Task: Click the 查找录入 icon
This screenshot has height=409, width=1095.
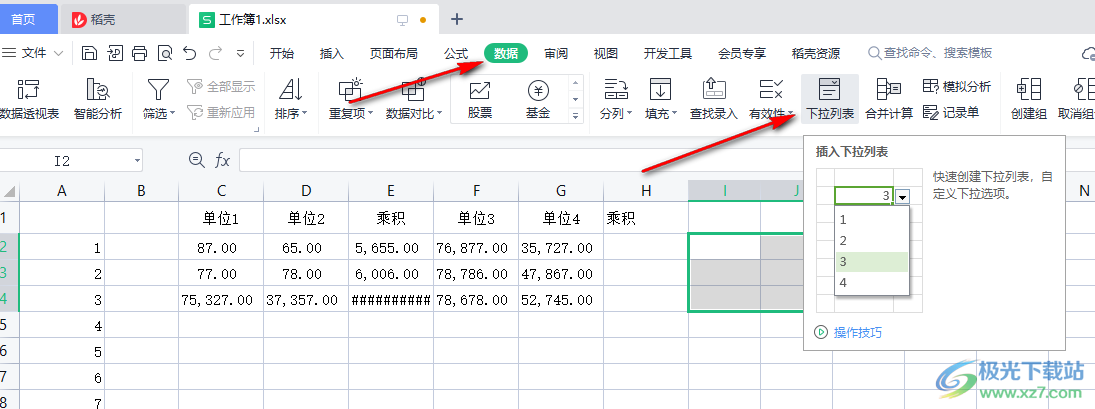Action: click(x=714, y=89)
